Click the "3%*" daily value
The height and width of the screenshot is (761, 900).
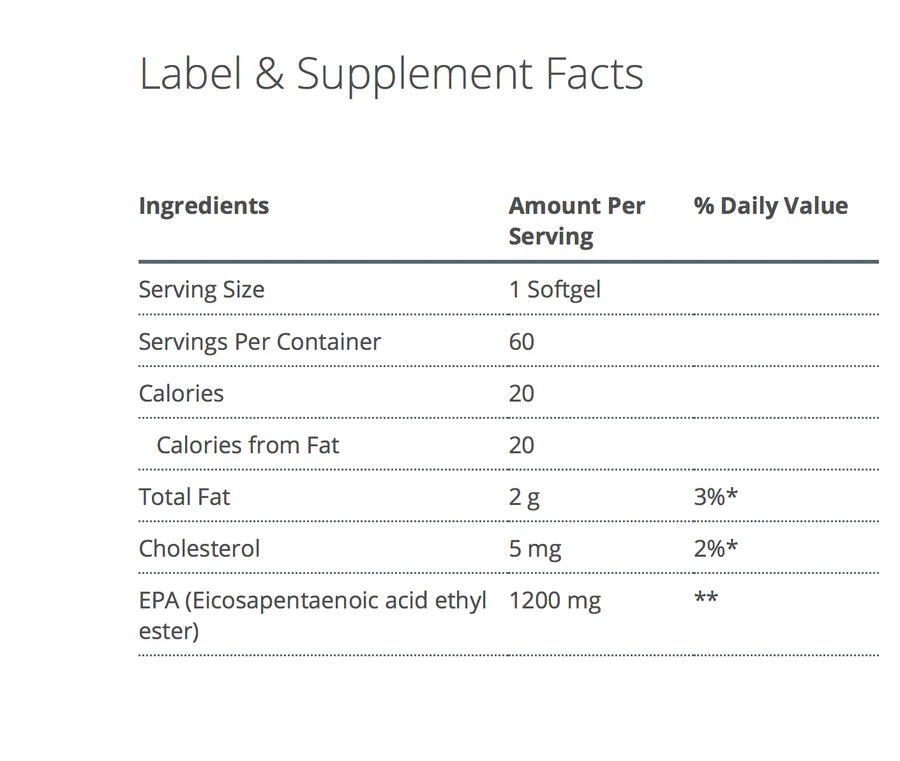tap(715, 497)
